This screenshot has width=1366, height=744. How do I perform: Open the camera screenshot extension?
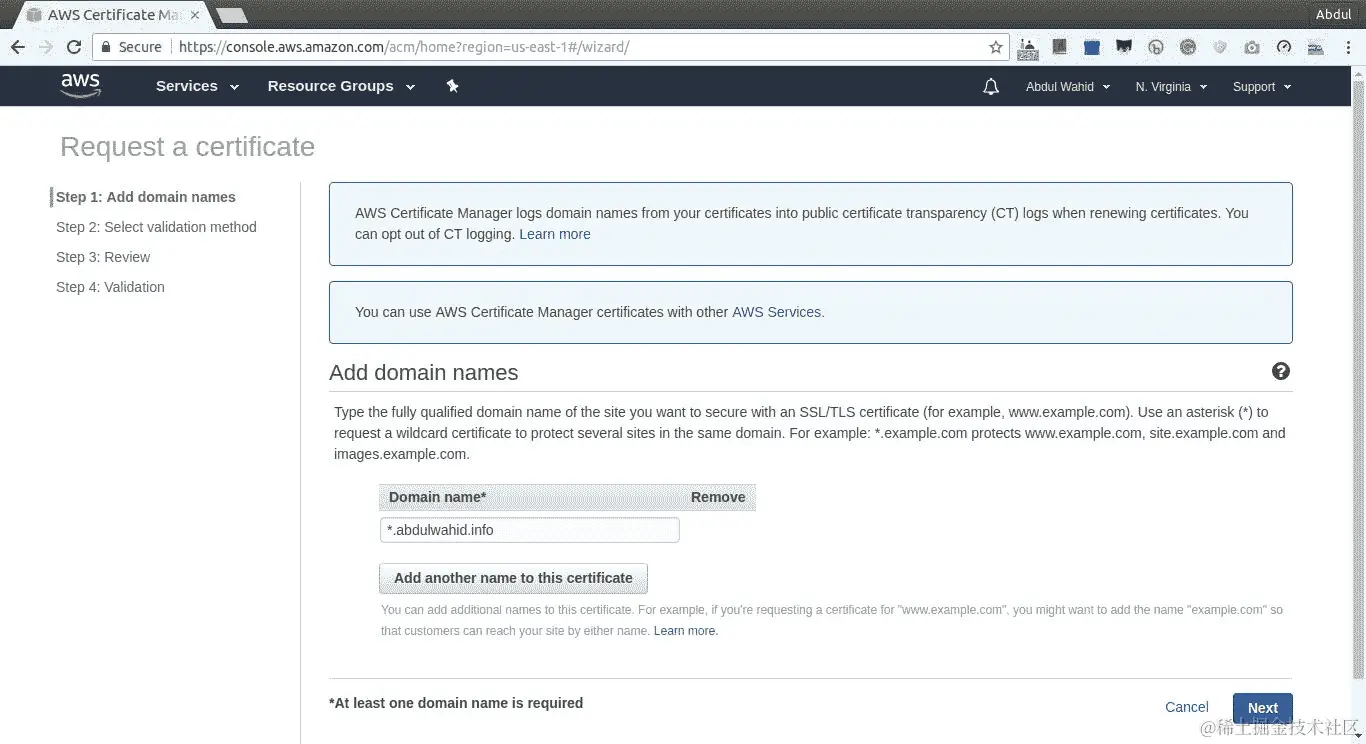tap(1252, 47)
